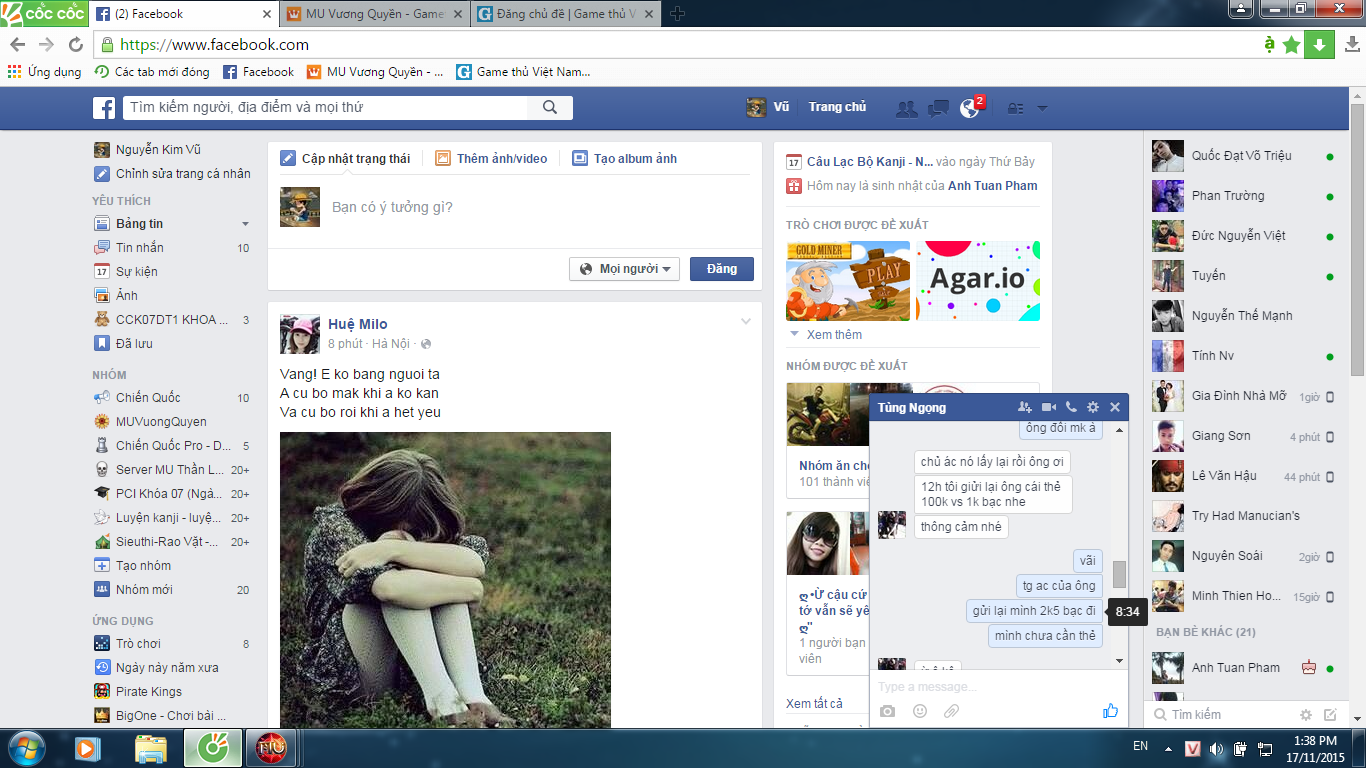Click the chat window scrollbar thumb
The image size is (1366, 768).
click(1119, 574)
